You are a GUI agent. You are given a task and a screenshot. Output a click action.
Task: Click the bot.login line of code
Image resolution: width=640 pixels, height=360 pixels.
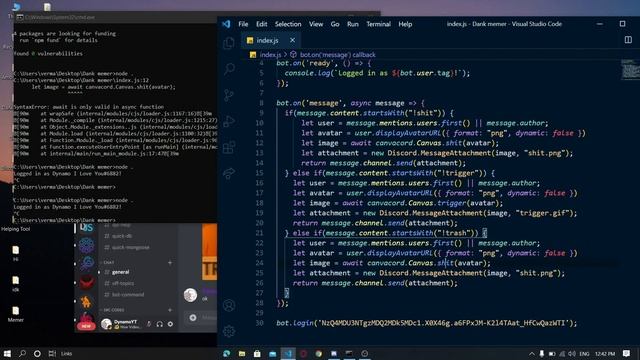(427, 323)
